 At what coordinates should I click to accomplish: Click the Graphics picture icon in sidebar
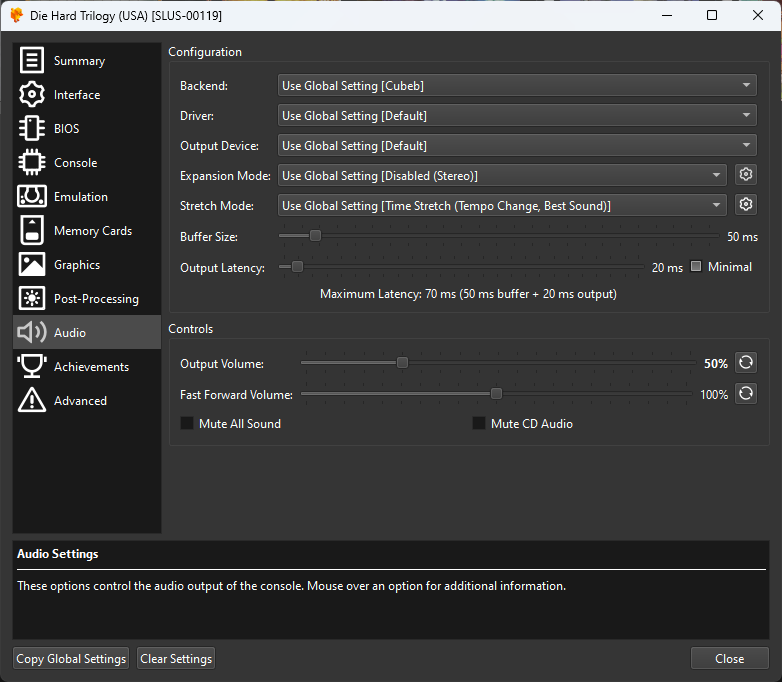32,264
